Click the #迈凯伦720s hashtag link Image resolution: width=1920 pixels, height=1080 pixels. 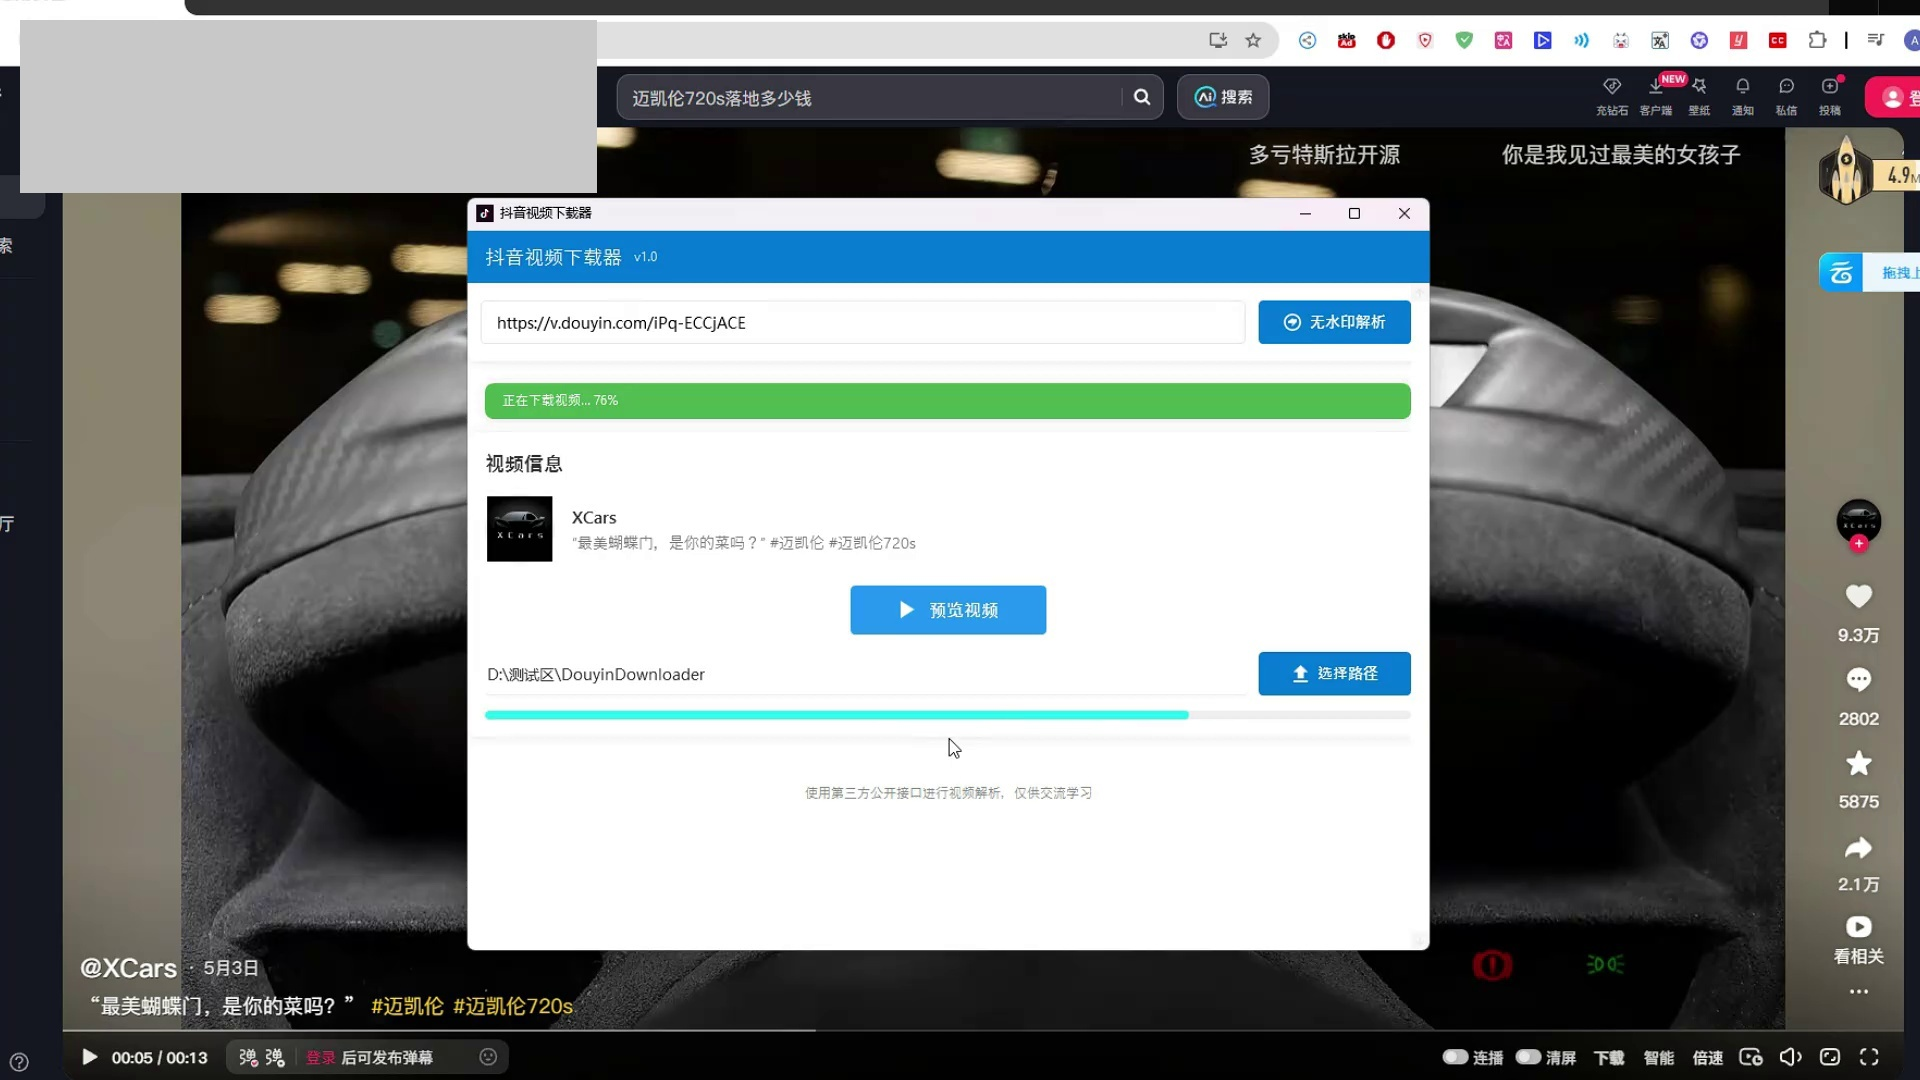coord(513,1006)
